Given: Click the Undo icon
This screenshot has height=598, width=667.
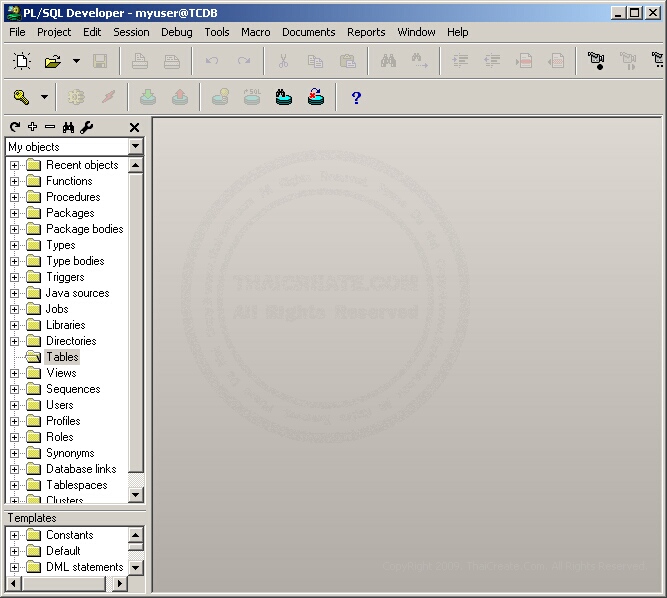Looking at the screenshot, I should pos(212,61).
